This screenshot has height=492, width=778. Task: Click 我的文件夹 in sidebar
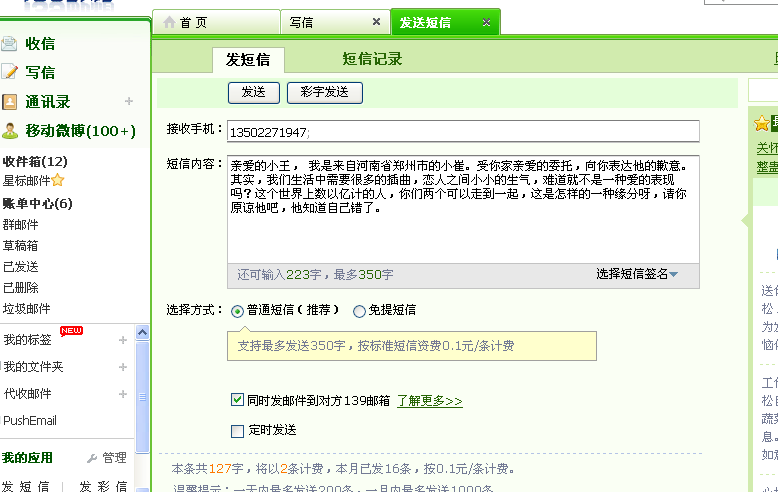point(34,367)
